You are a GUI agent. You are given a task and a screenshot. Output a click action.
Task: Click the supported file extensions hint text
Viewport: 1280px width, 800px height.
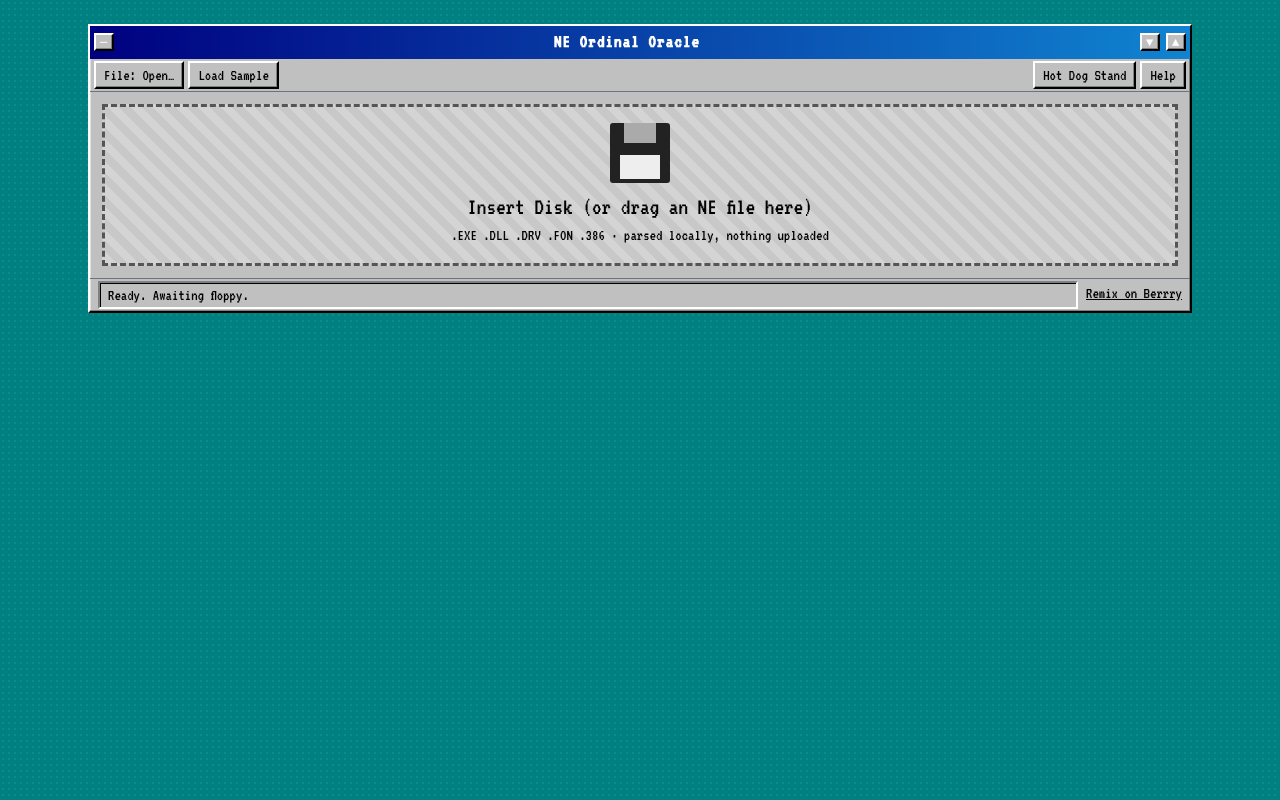coord(640,236)
